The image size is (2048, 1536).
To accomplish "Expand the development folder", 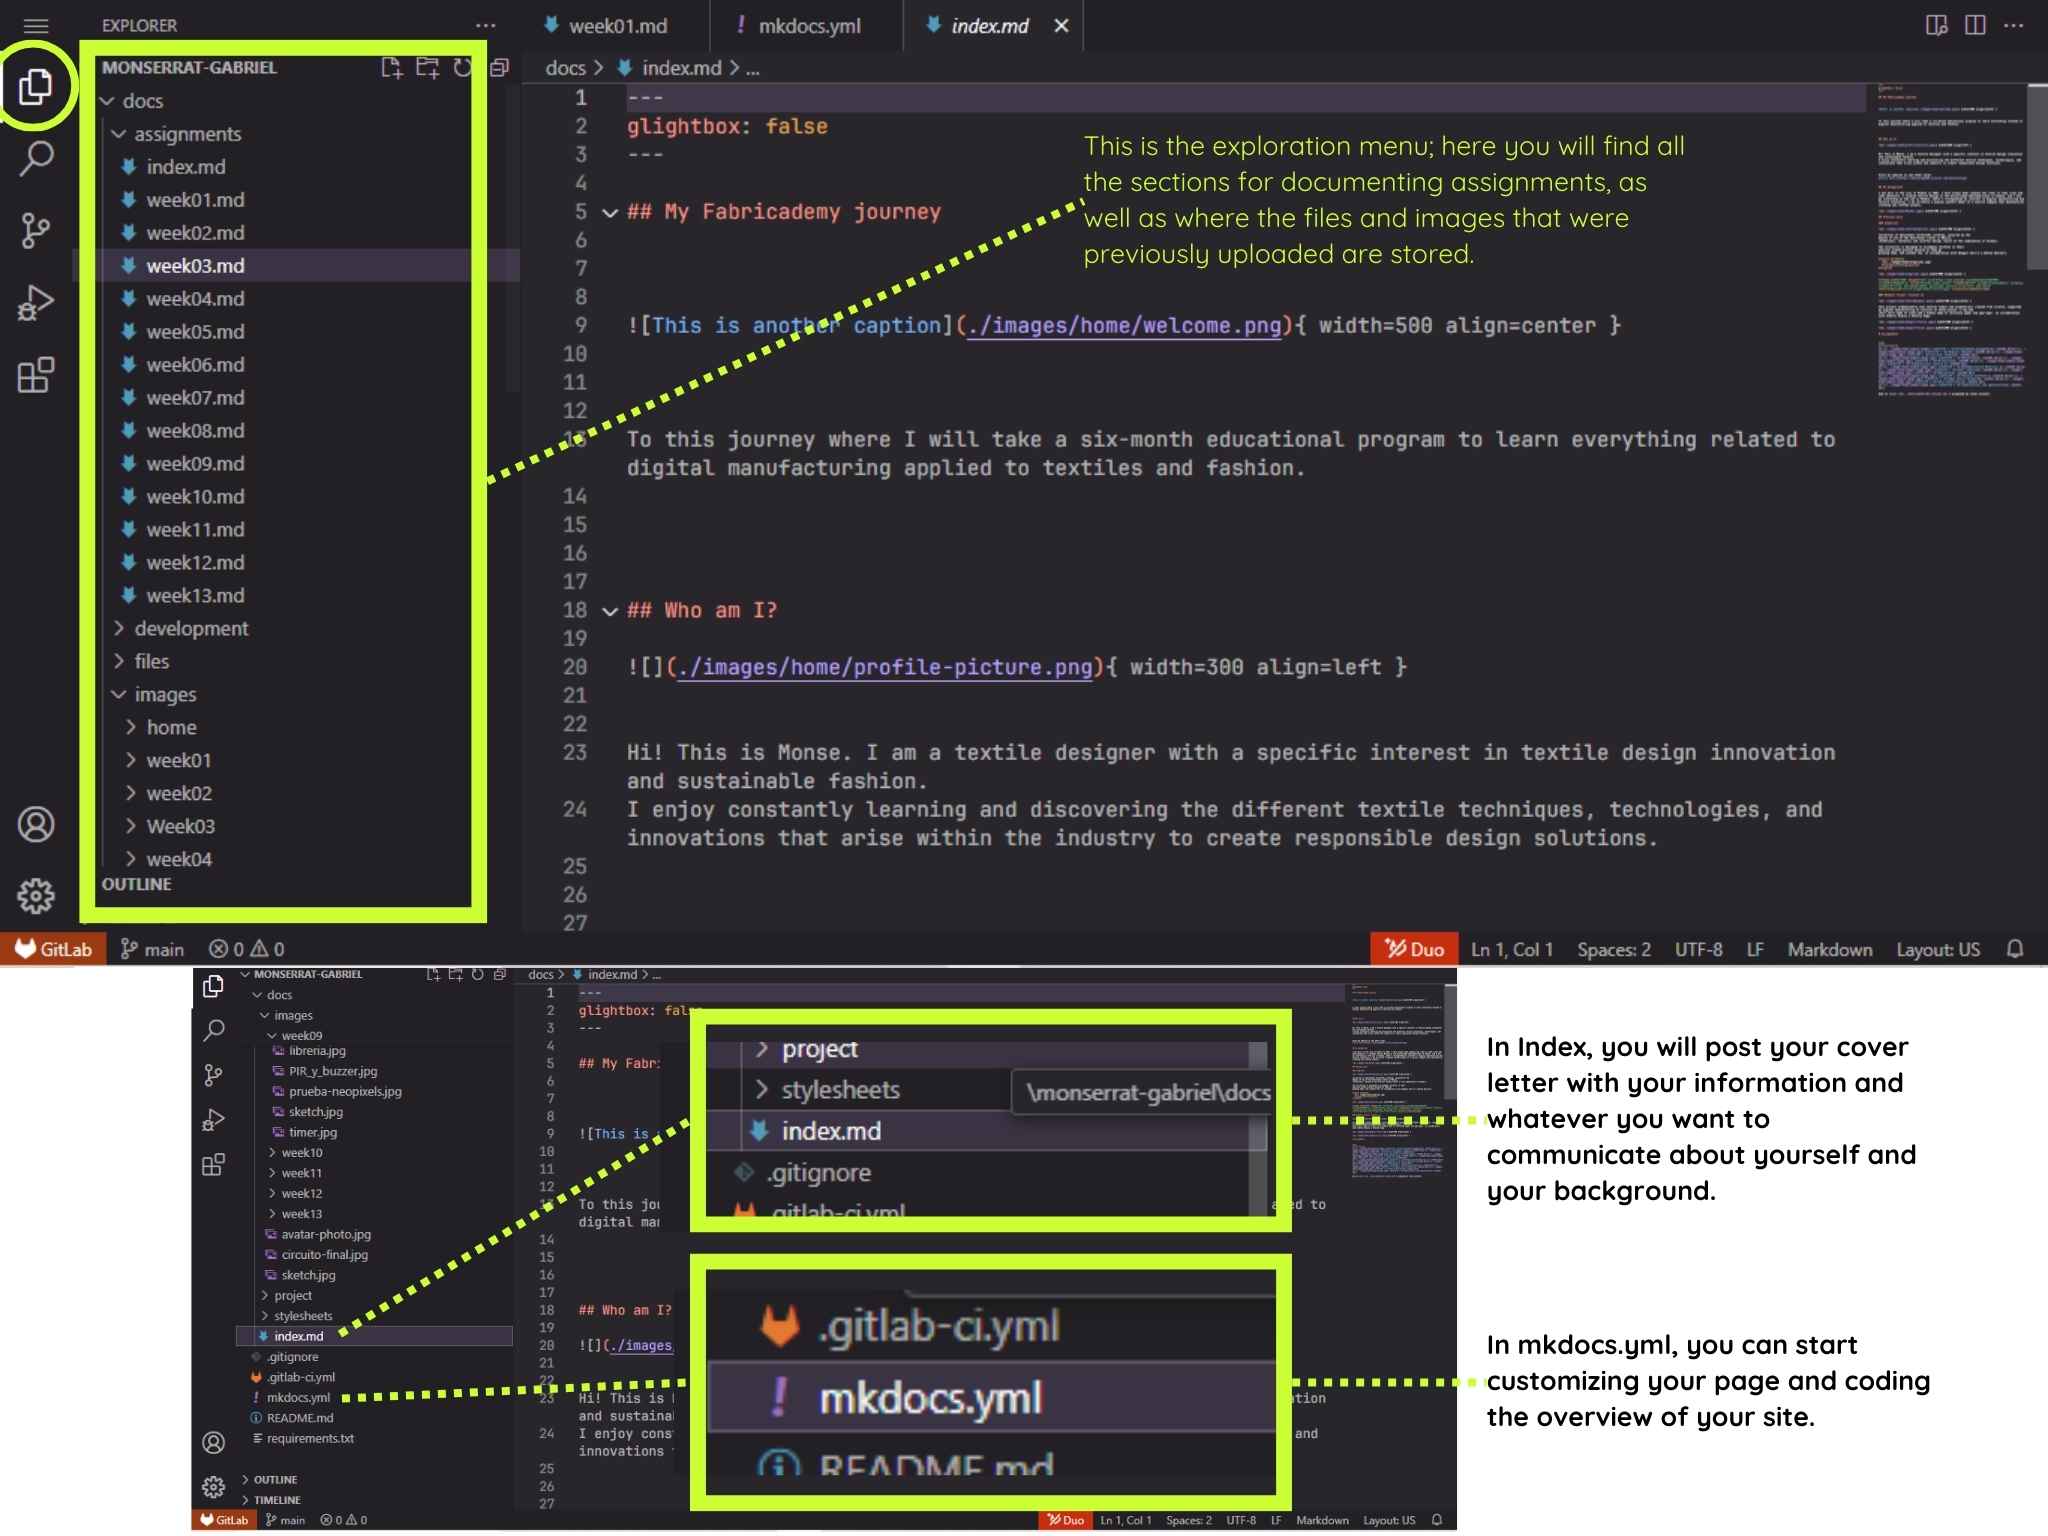I will (190, 628).
